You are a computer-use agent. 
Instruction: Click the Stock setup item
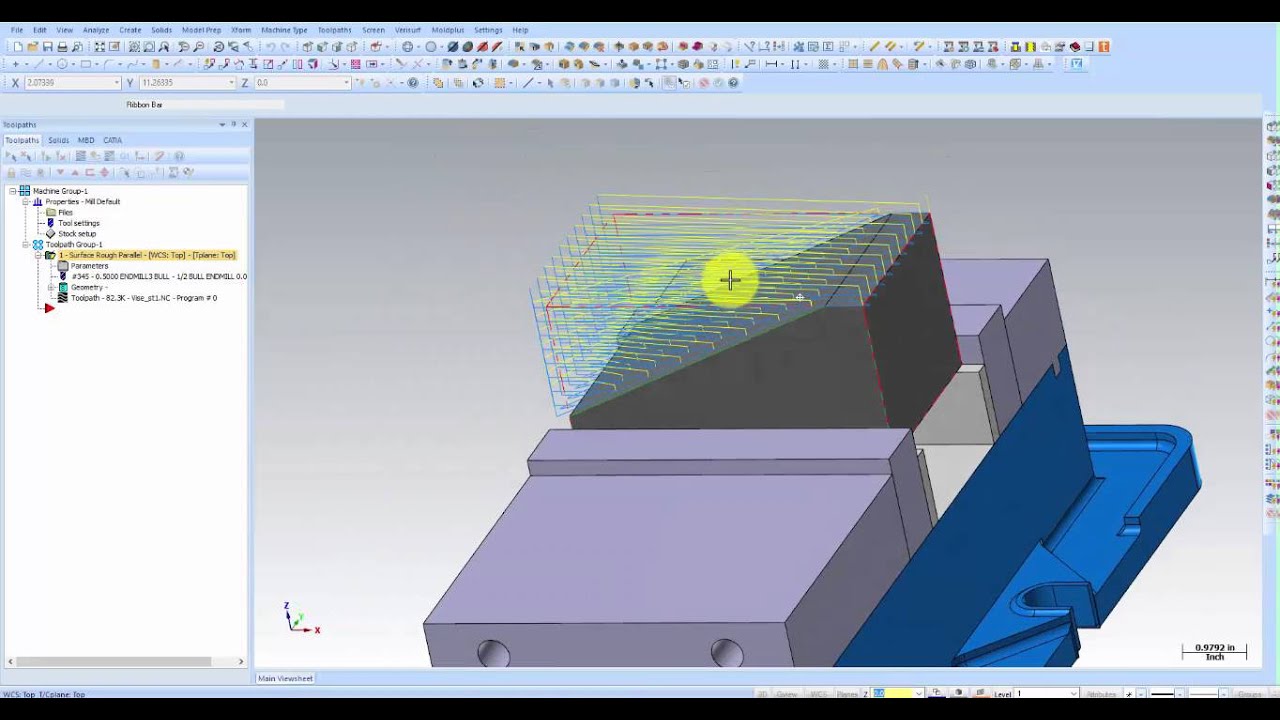[76, 234]
